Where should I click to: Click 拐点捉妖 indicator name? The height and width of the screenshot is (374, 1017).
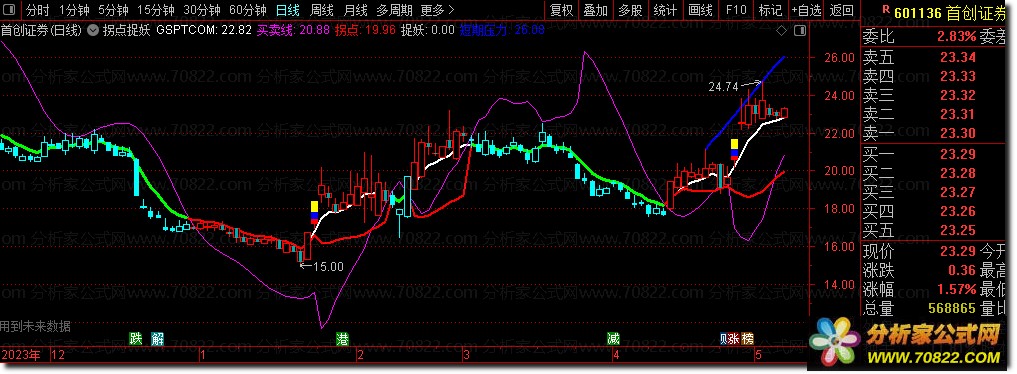click(x=127, y=30)
